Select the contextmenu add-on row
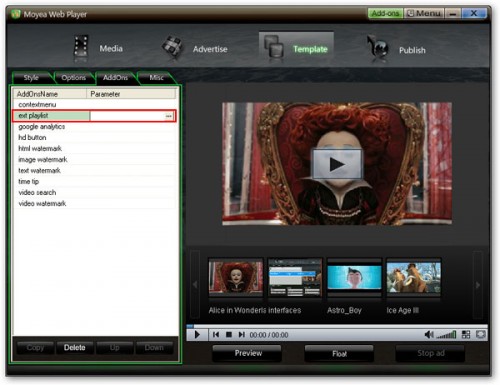This screenshot has width=500, height=385. coord(94,105)
